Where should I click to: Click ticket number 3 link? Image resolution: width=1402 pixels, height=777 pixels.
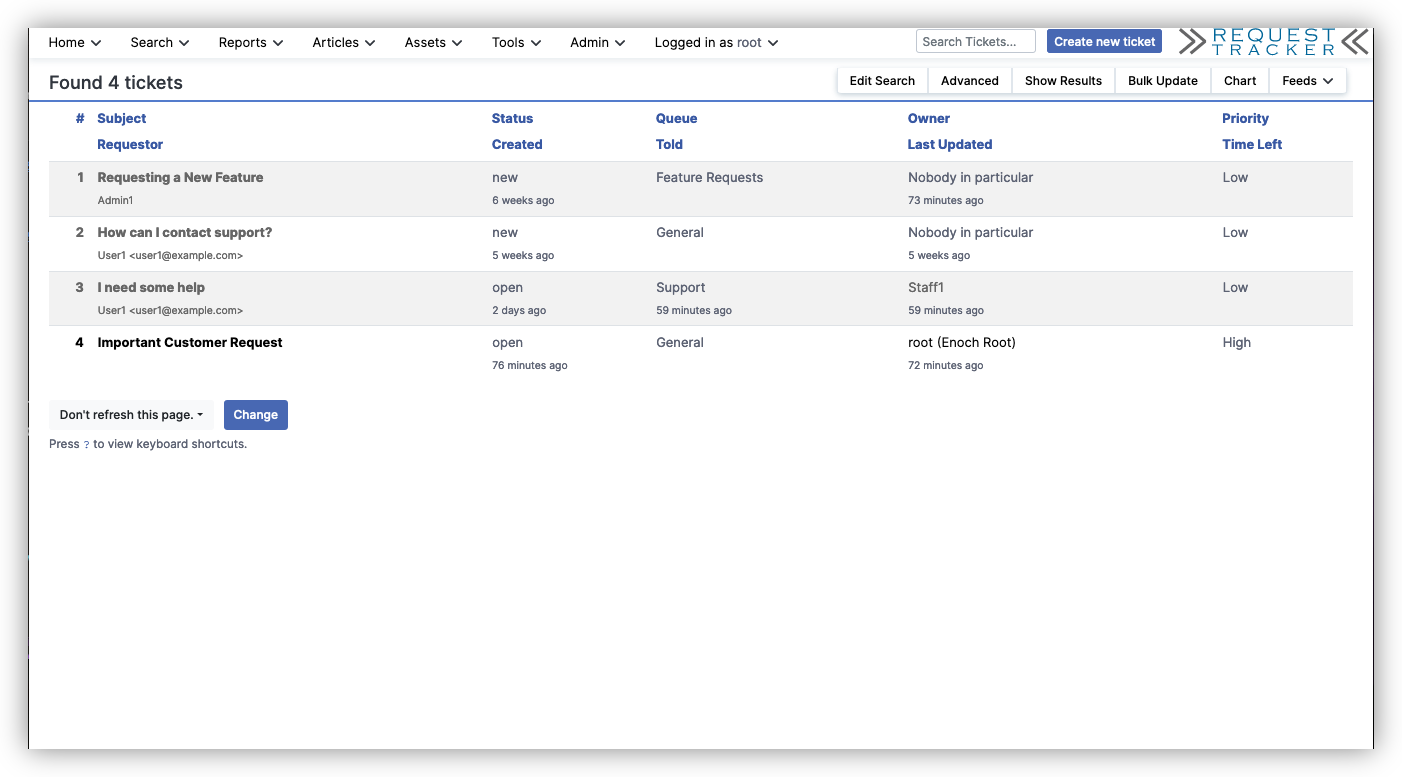coord(80,287)
